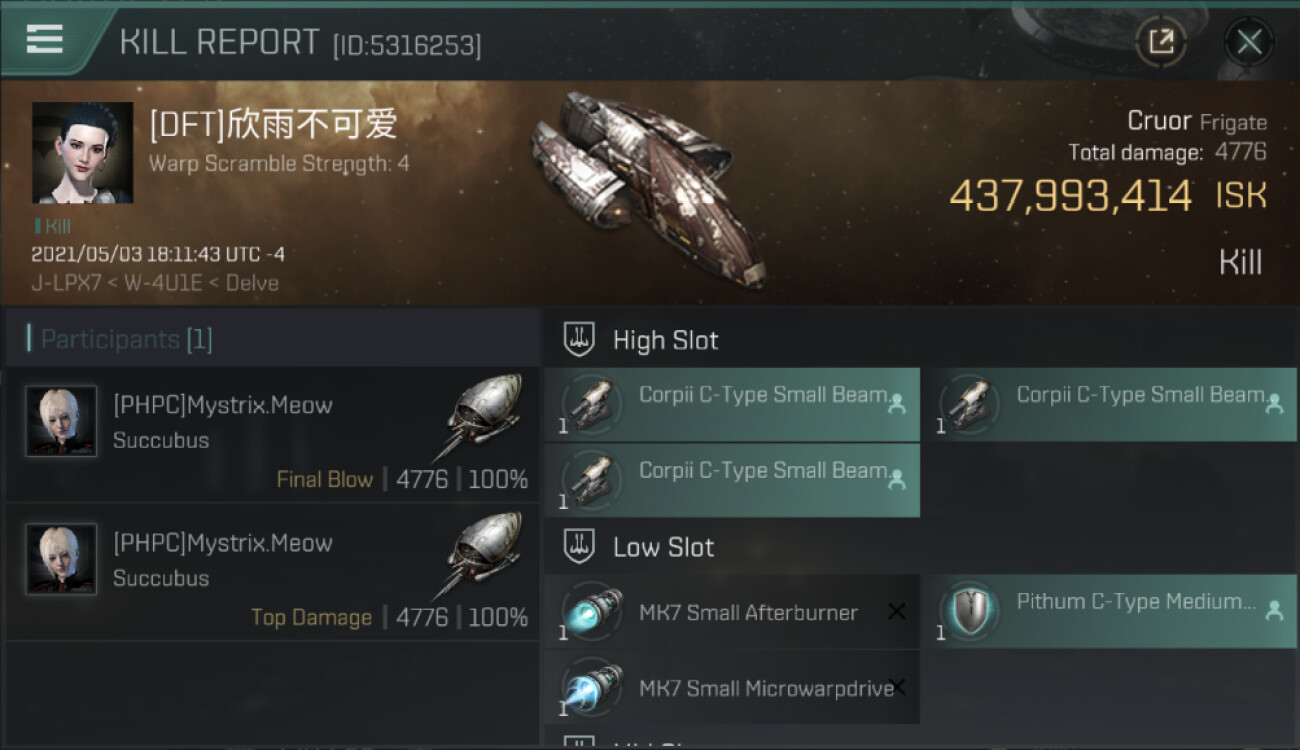
Task: Select the third Corpii C-Type Small Beam module
Action: [x=732, y=480]
